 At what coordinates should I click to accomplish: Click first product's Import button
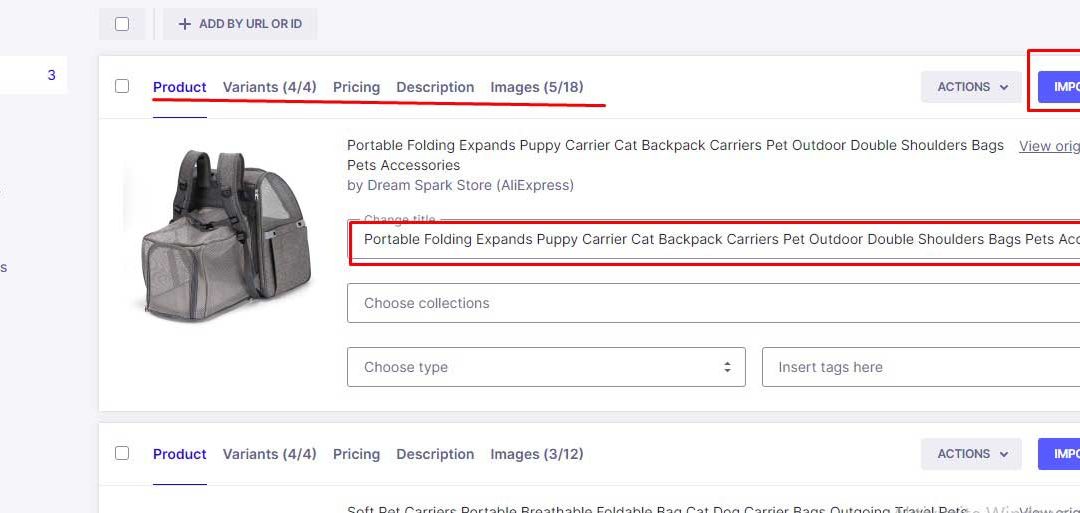tap(1060, 87)
